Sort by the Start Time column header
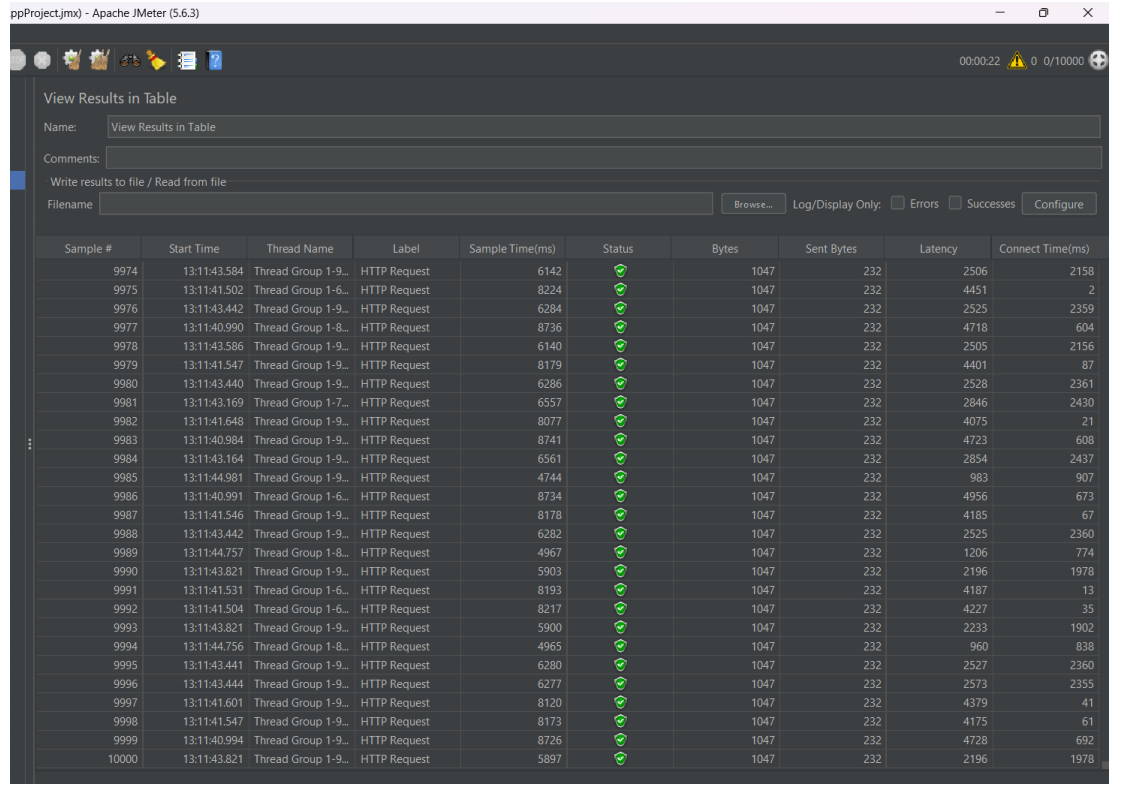 pos(194,248)
